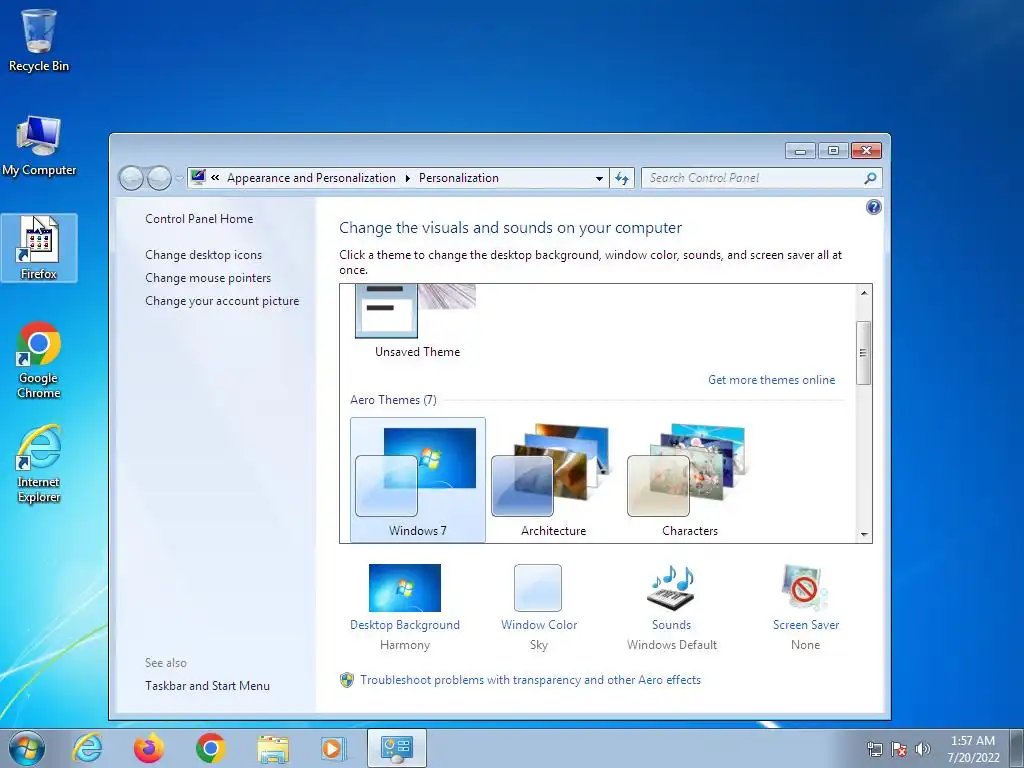
Task: Open Desktop Background settings icon
Action: [404, 588]
